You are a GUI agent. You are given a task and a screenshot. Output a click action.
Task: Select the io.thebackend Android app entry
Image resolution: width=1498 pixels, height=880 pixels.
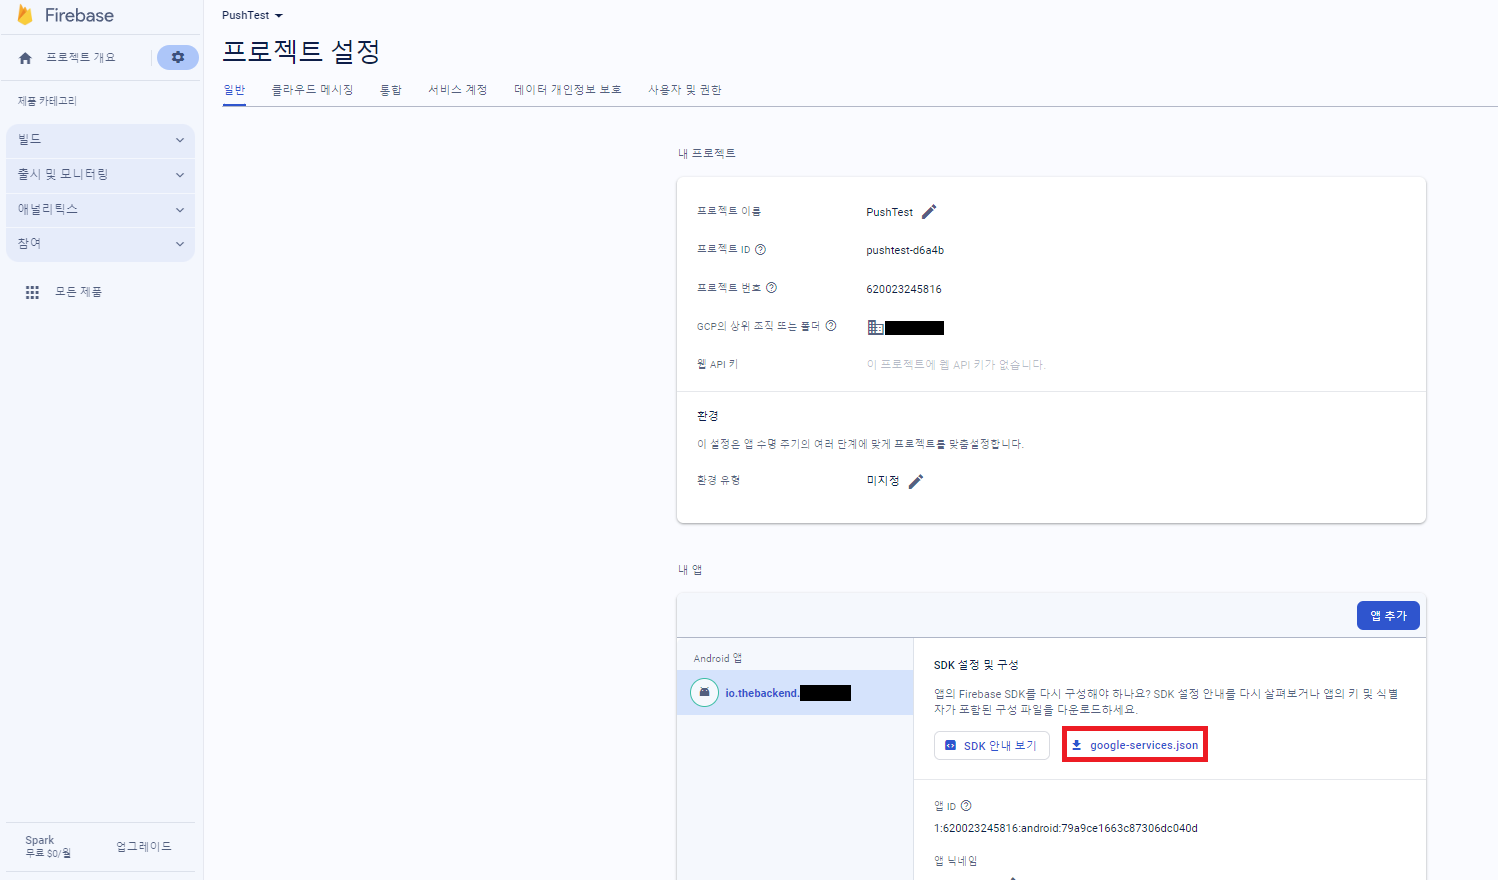pos(795,692)
